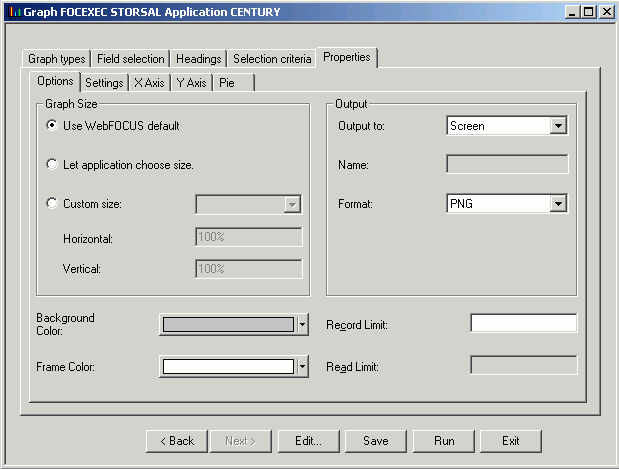Select the Options sub-tab
Image resolution: width=619 pixels, height=469 pixels.
pyautogui.click(x=55, y=81)
